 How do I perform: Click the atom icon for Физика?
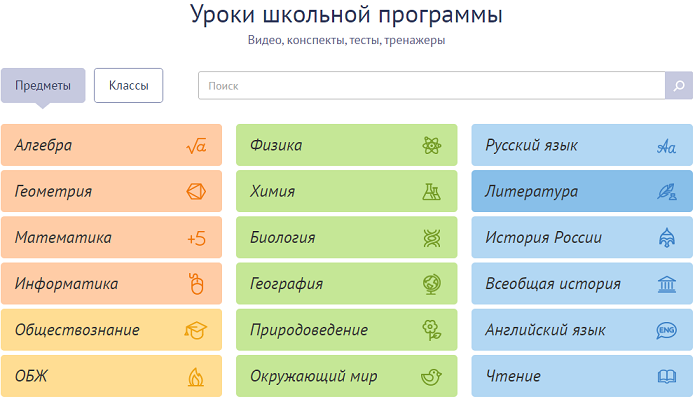click(x=431, y=145)
